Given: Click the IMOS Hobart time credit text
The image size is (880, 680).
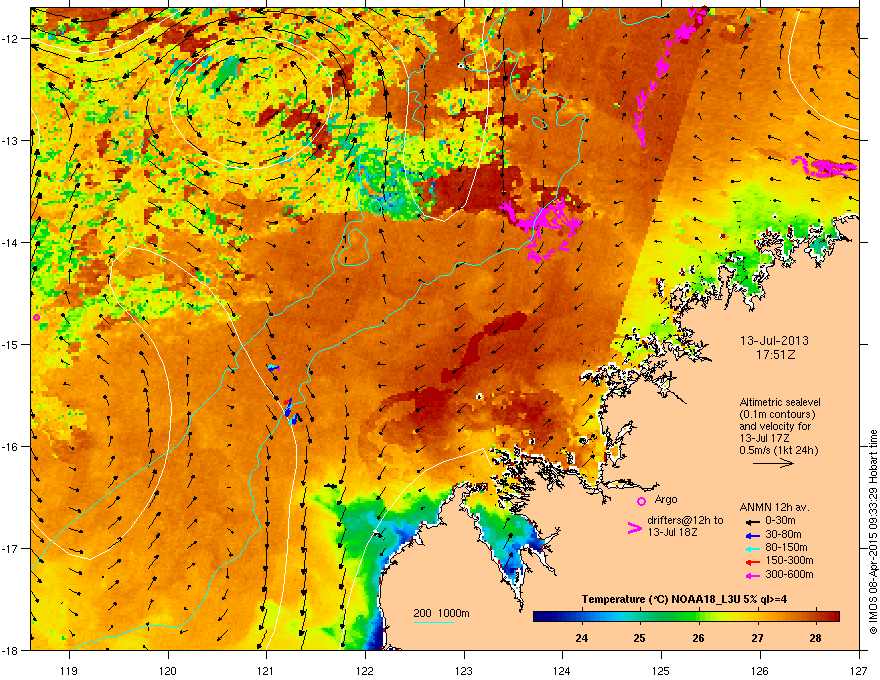Looking at the screenshot, I should point(873,532).
